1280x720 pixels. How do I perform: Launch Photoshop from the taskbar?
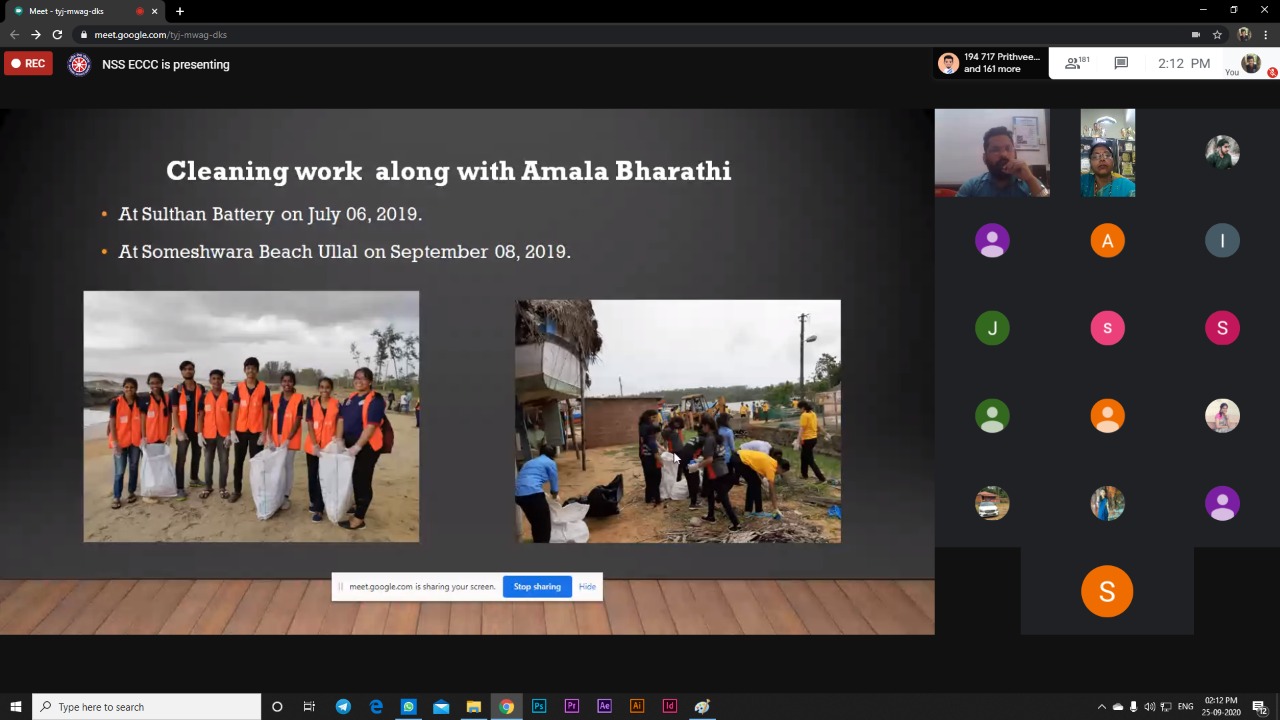[539, 706]
